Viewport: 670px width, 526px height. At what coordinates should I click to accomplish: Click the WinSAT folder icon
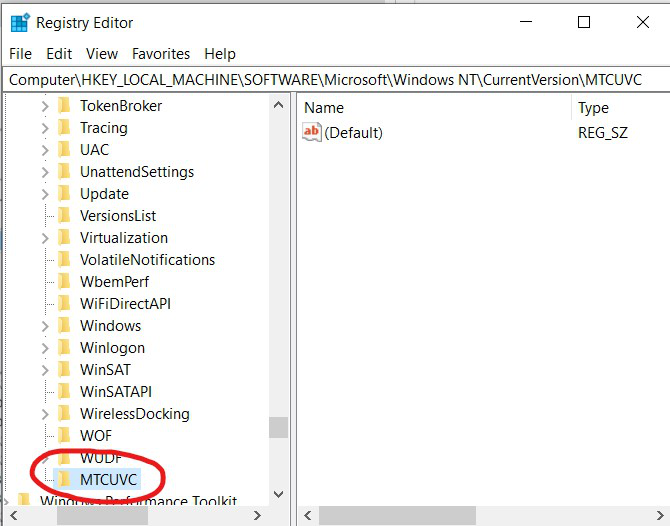[64, 369]
